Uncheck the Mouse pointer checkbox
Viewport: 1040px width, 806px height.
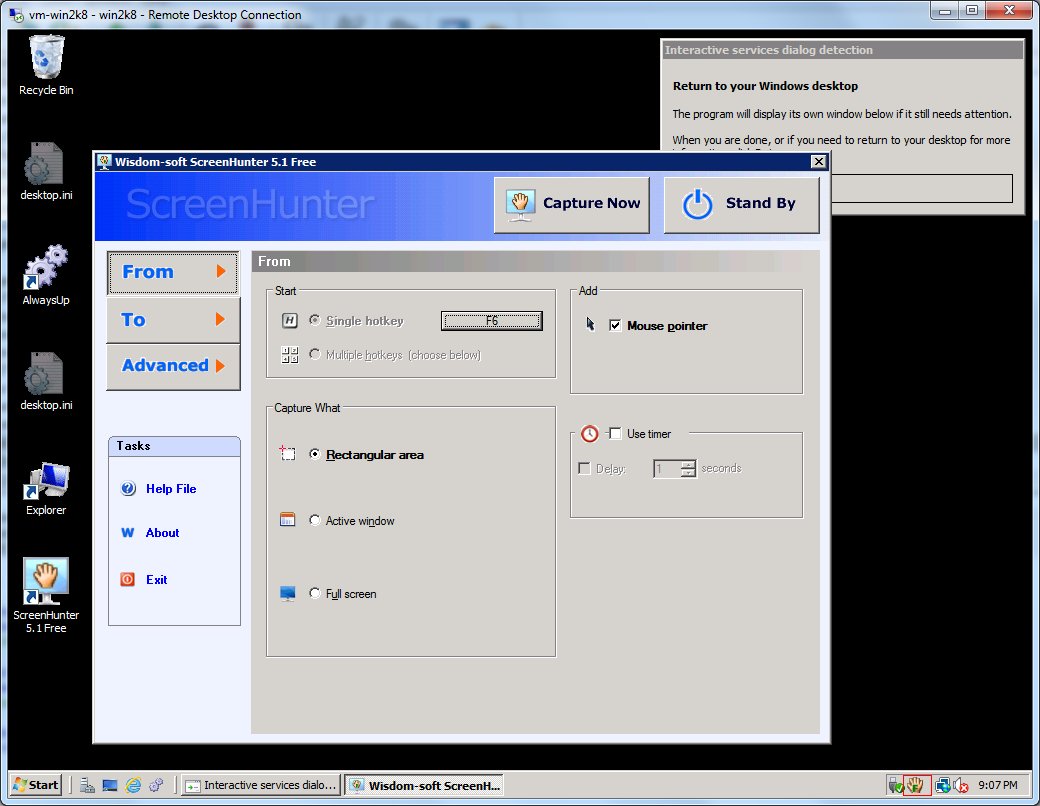coord(615,325)
